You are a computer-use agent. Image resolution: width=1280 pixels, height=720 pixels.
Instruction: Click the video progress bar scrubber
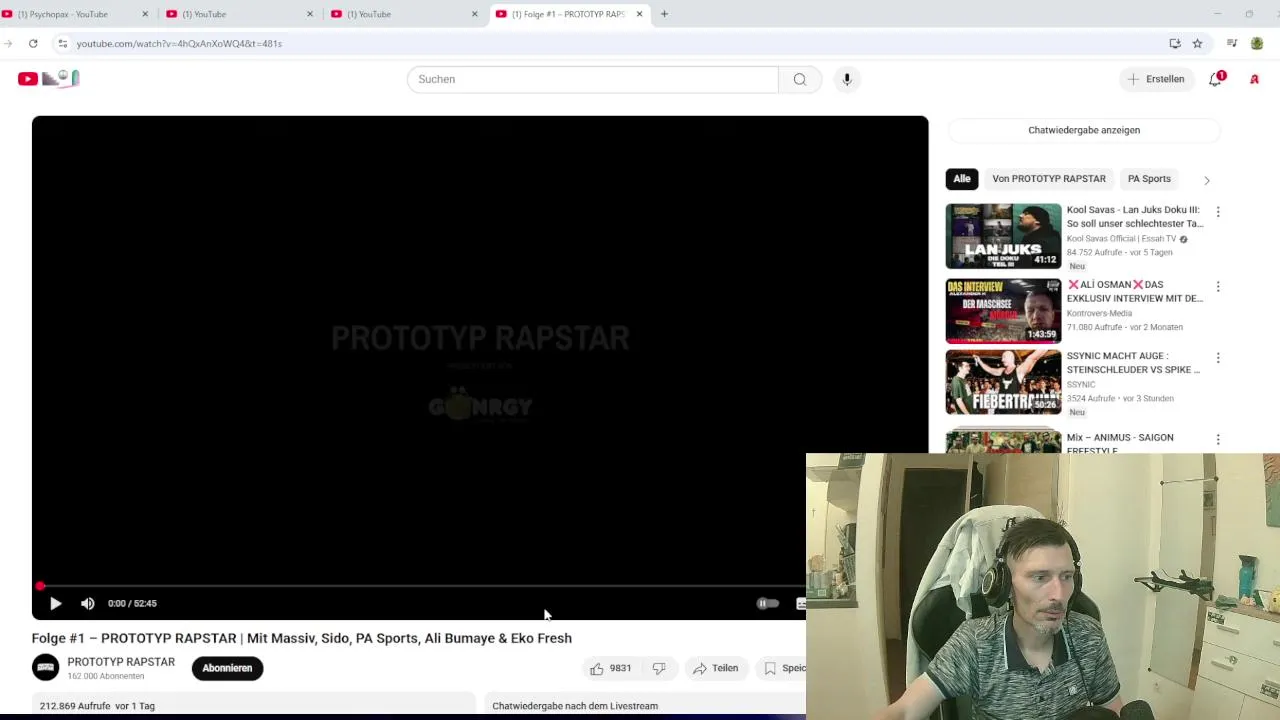pos(40,586)
